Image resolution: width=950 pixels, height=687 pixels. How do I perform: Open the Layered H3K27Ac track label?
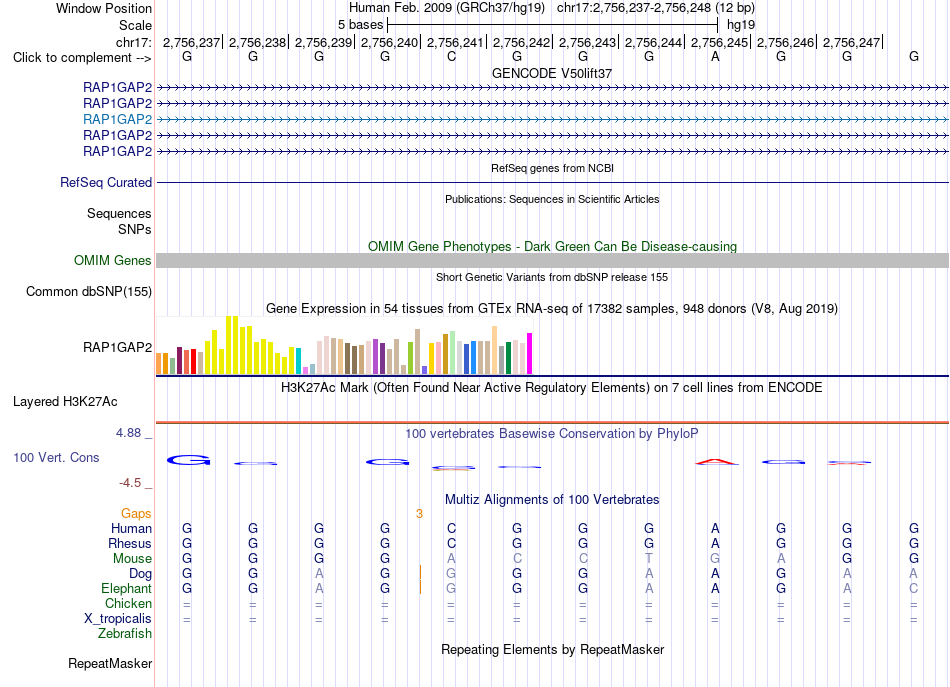pyautogui.click(x=65, y=402)
